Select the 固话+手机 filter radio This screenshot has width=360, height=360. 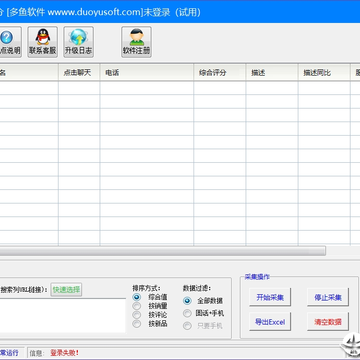pyautogui.click(x=187, y=313)
